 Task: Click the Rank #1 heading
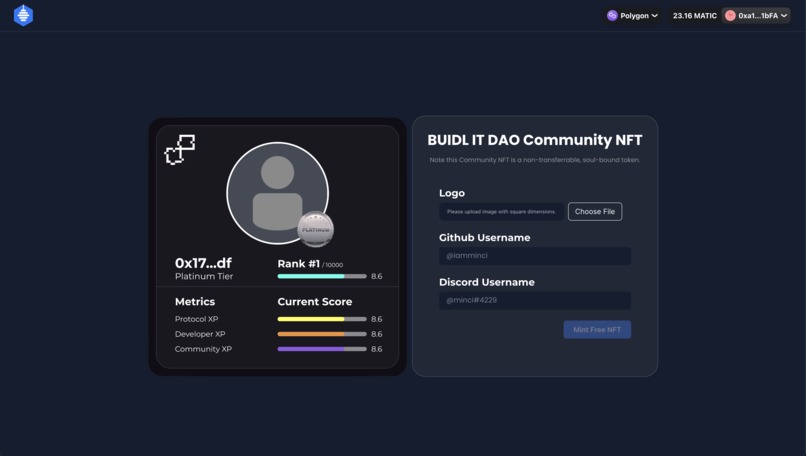tap(299, 264)
